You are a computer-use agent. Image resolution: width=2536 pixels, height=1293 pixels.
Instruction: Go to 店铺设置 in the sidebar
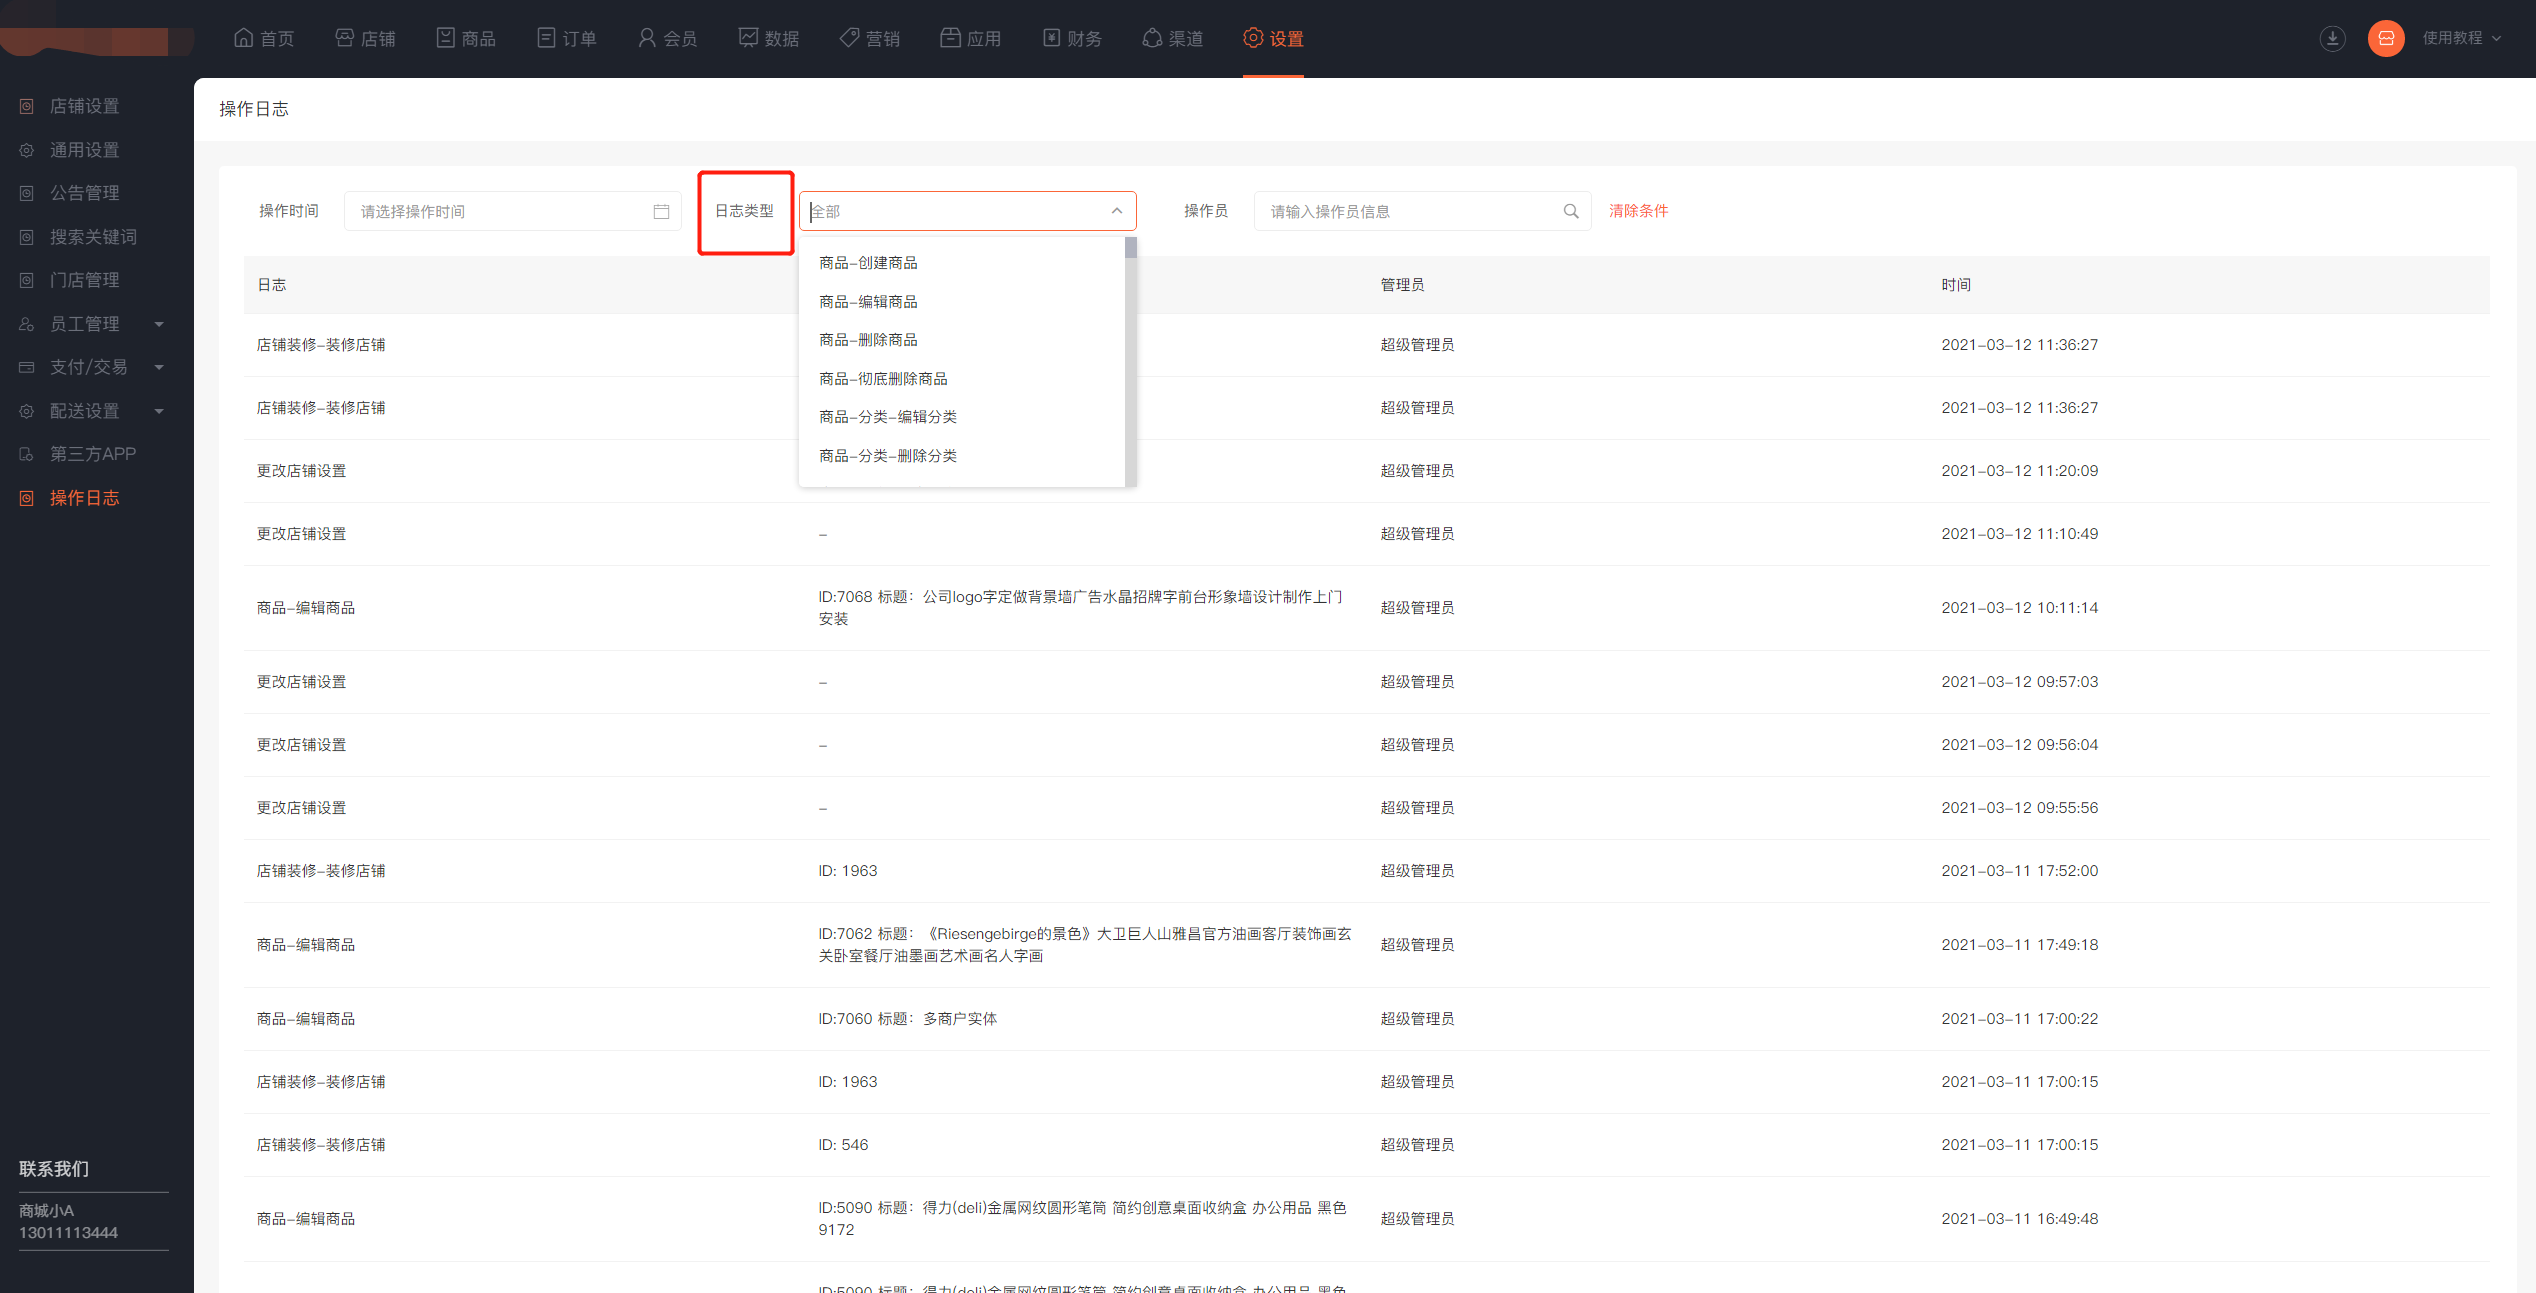84,106
